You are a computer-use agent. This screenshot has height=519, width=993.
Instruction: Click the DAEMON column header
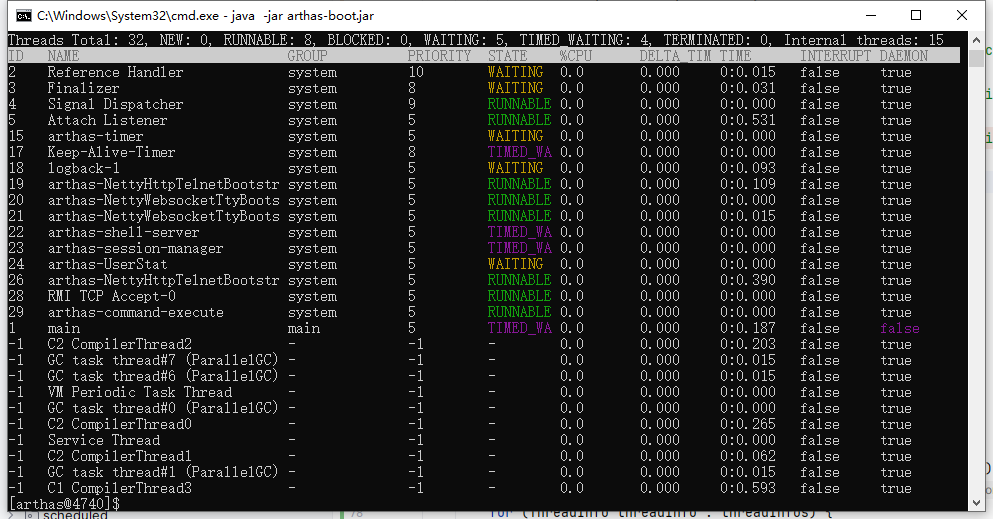tap(904, 56)
